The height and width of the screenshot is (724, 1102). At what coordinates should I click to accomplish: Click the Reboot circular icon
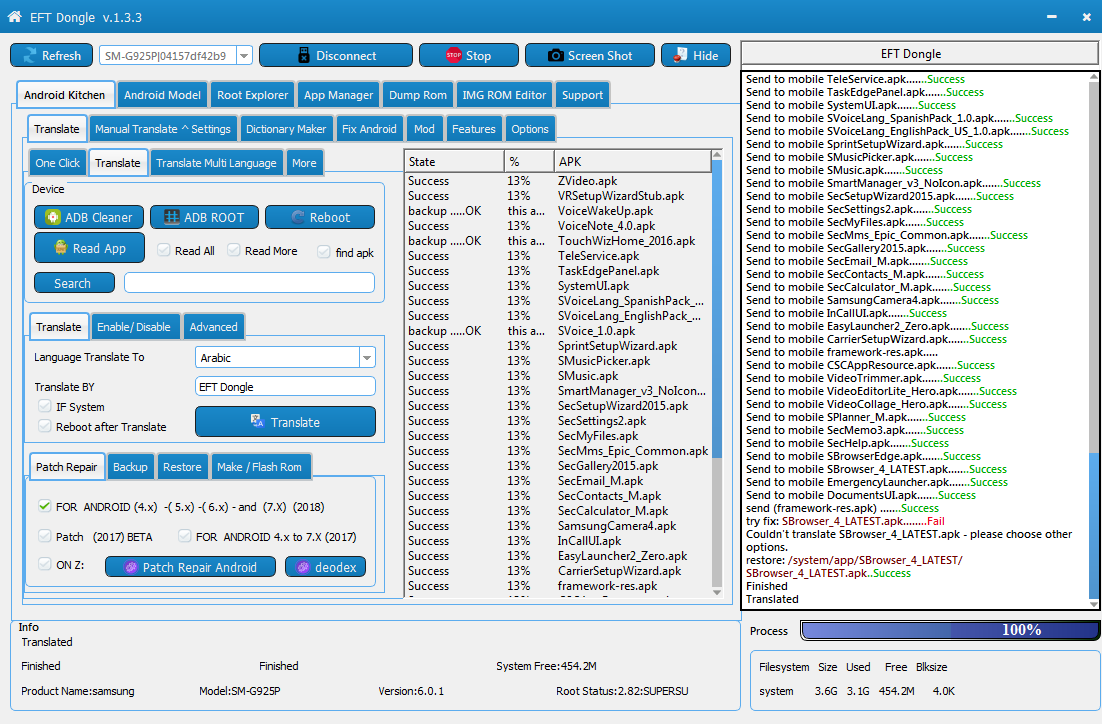click(298, 217)
